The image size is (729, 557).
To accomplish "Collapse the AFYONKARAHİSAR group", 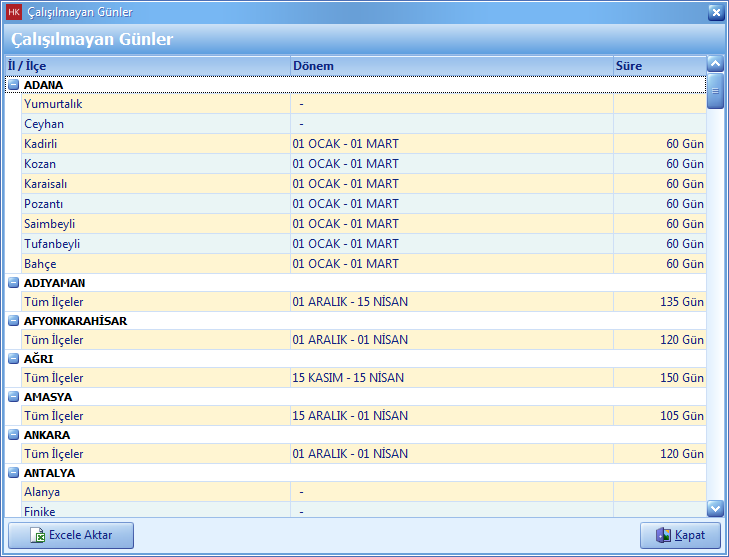I will coord(13,321).
